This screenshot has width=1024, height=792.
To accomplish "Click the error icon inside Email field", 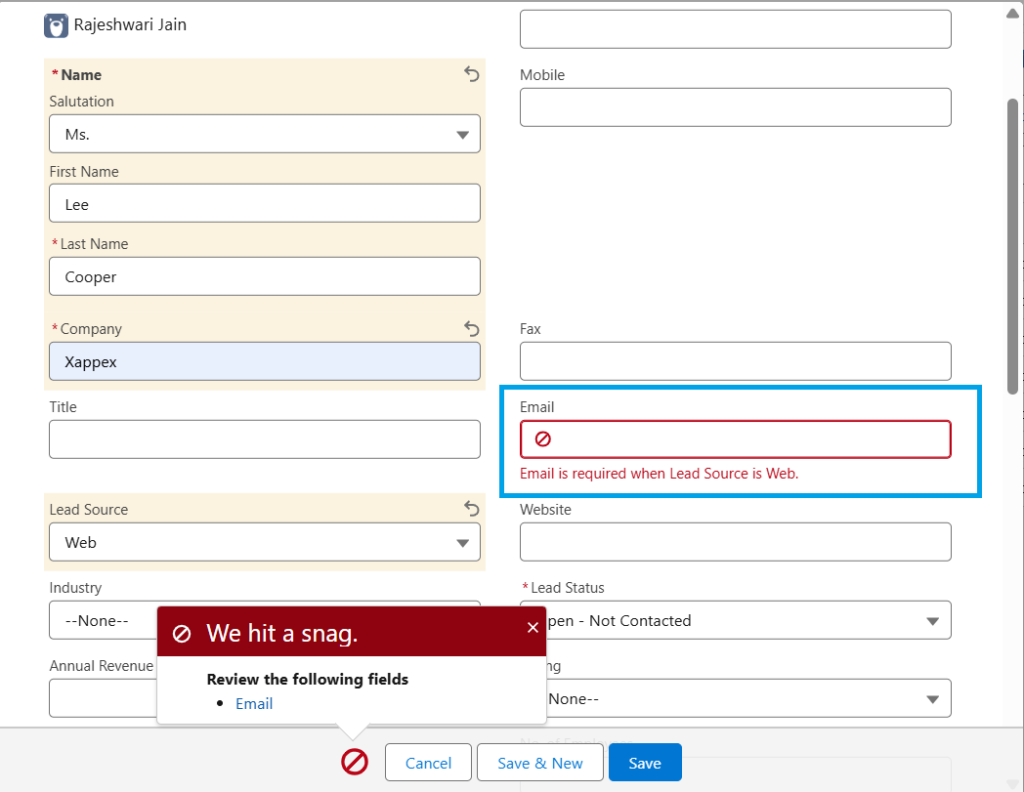I will [x=543, y=439].
